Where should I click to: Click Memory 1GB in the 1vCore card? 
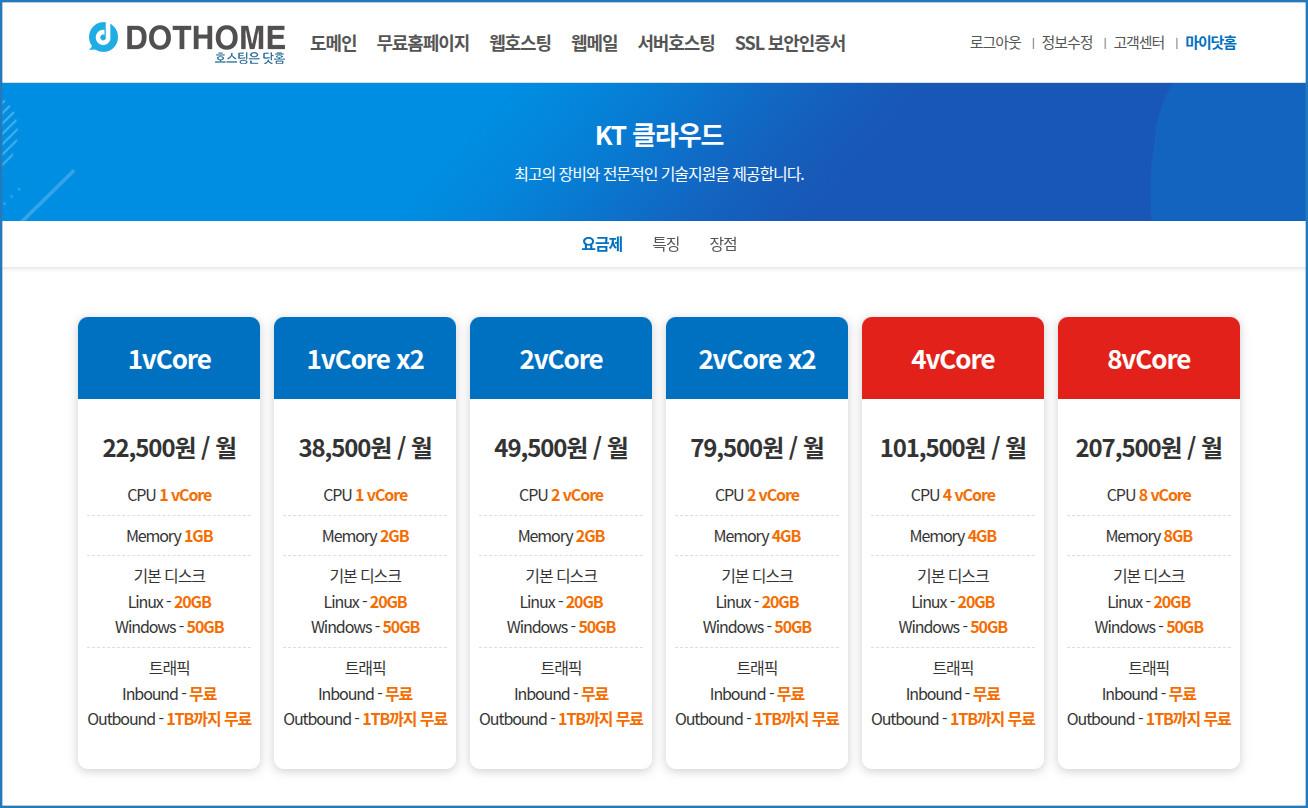coord(169,536)
